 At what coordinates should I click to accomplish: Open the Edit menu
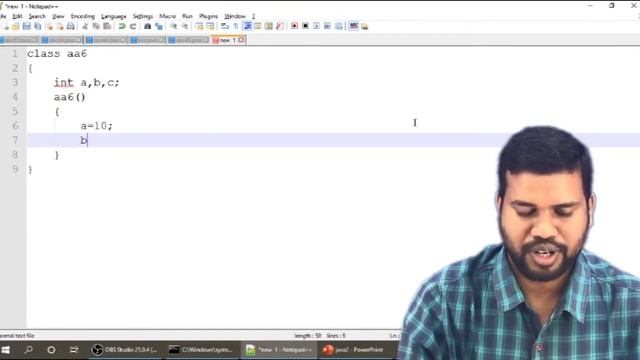(18, 16)
